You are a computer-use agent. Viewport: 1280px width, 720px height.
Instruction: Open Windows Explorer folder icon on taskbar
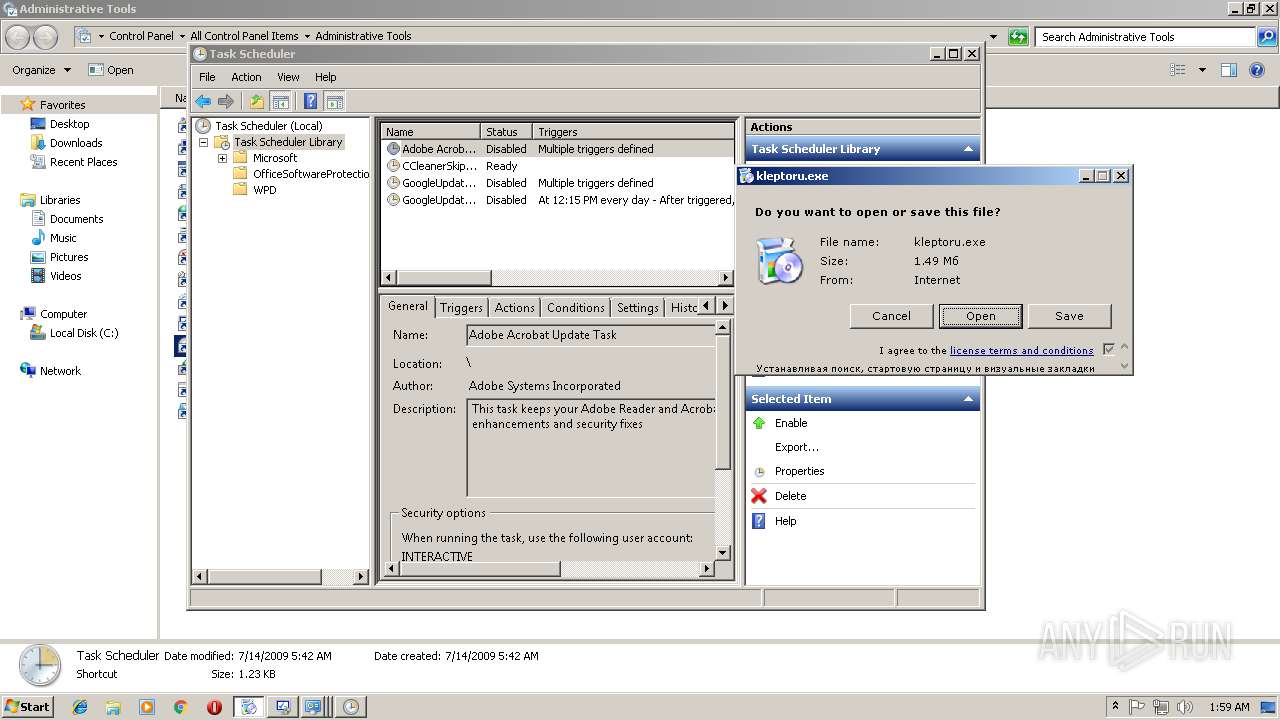pos(113,707)
